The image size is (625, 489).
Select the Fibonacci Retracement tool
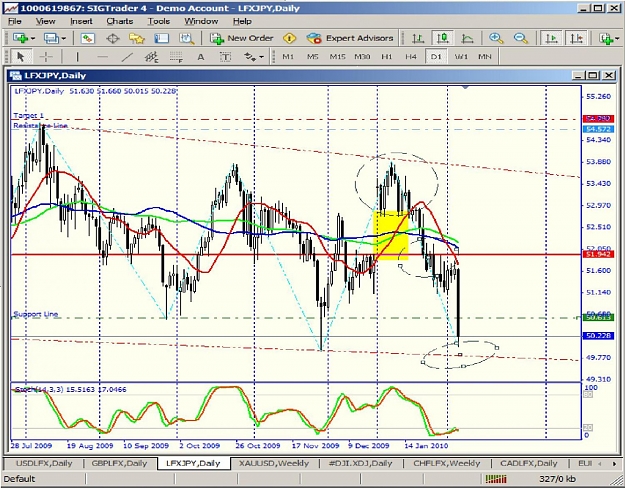pos(176,57)
